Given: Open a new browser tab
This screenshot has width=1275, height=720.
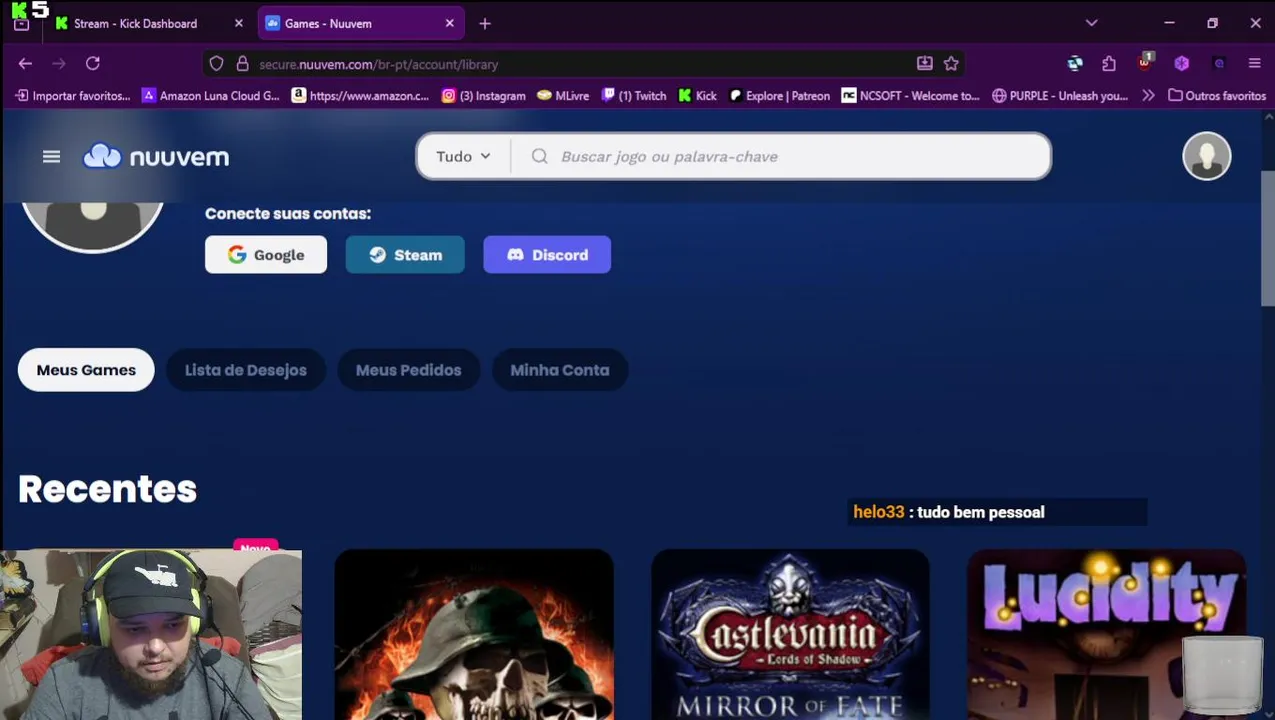Looking at the screenshot, I should click(x=485, y=23).
